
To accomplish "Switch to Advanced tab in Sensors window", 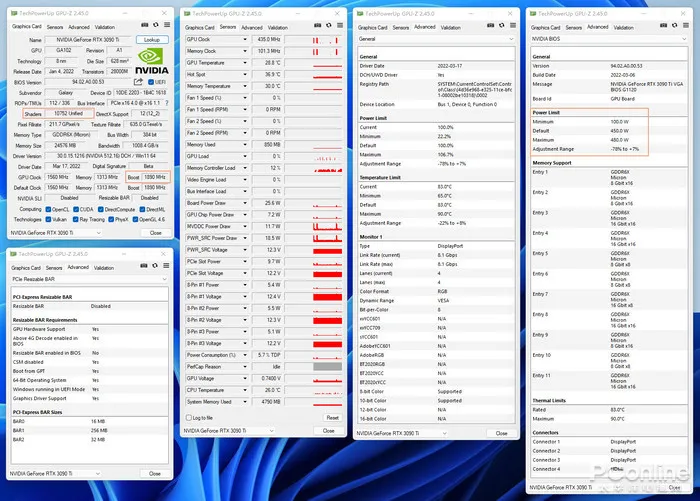I will [252, 28].
